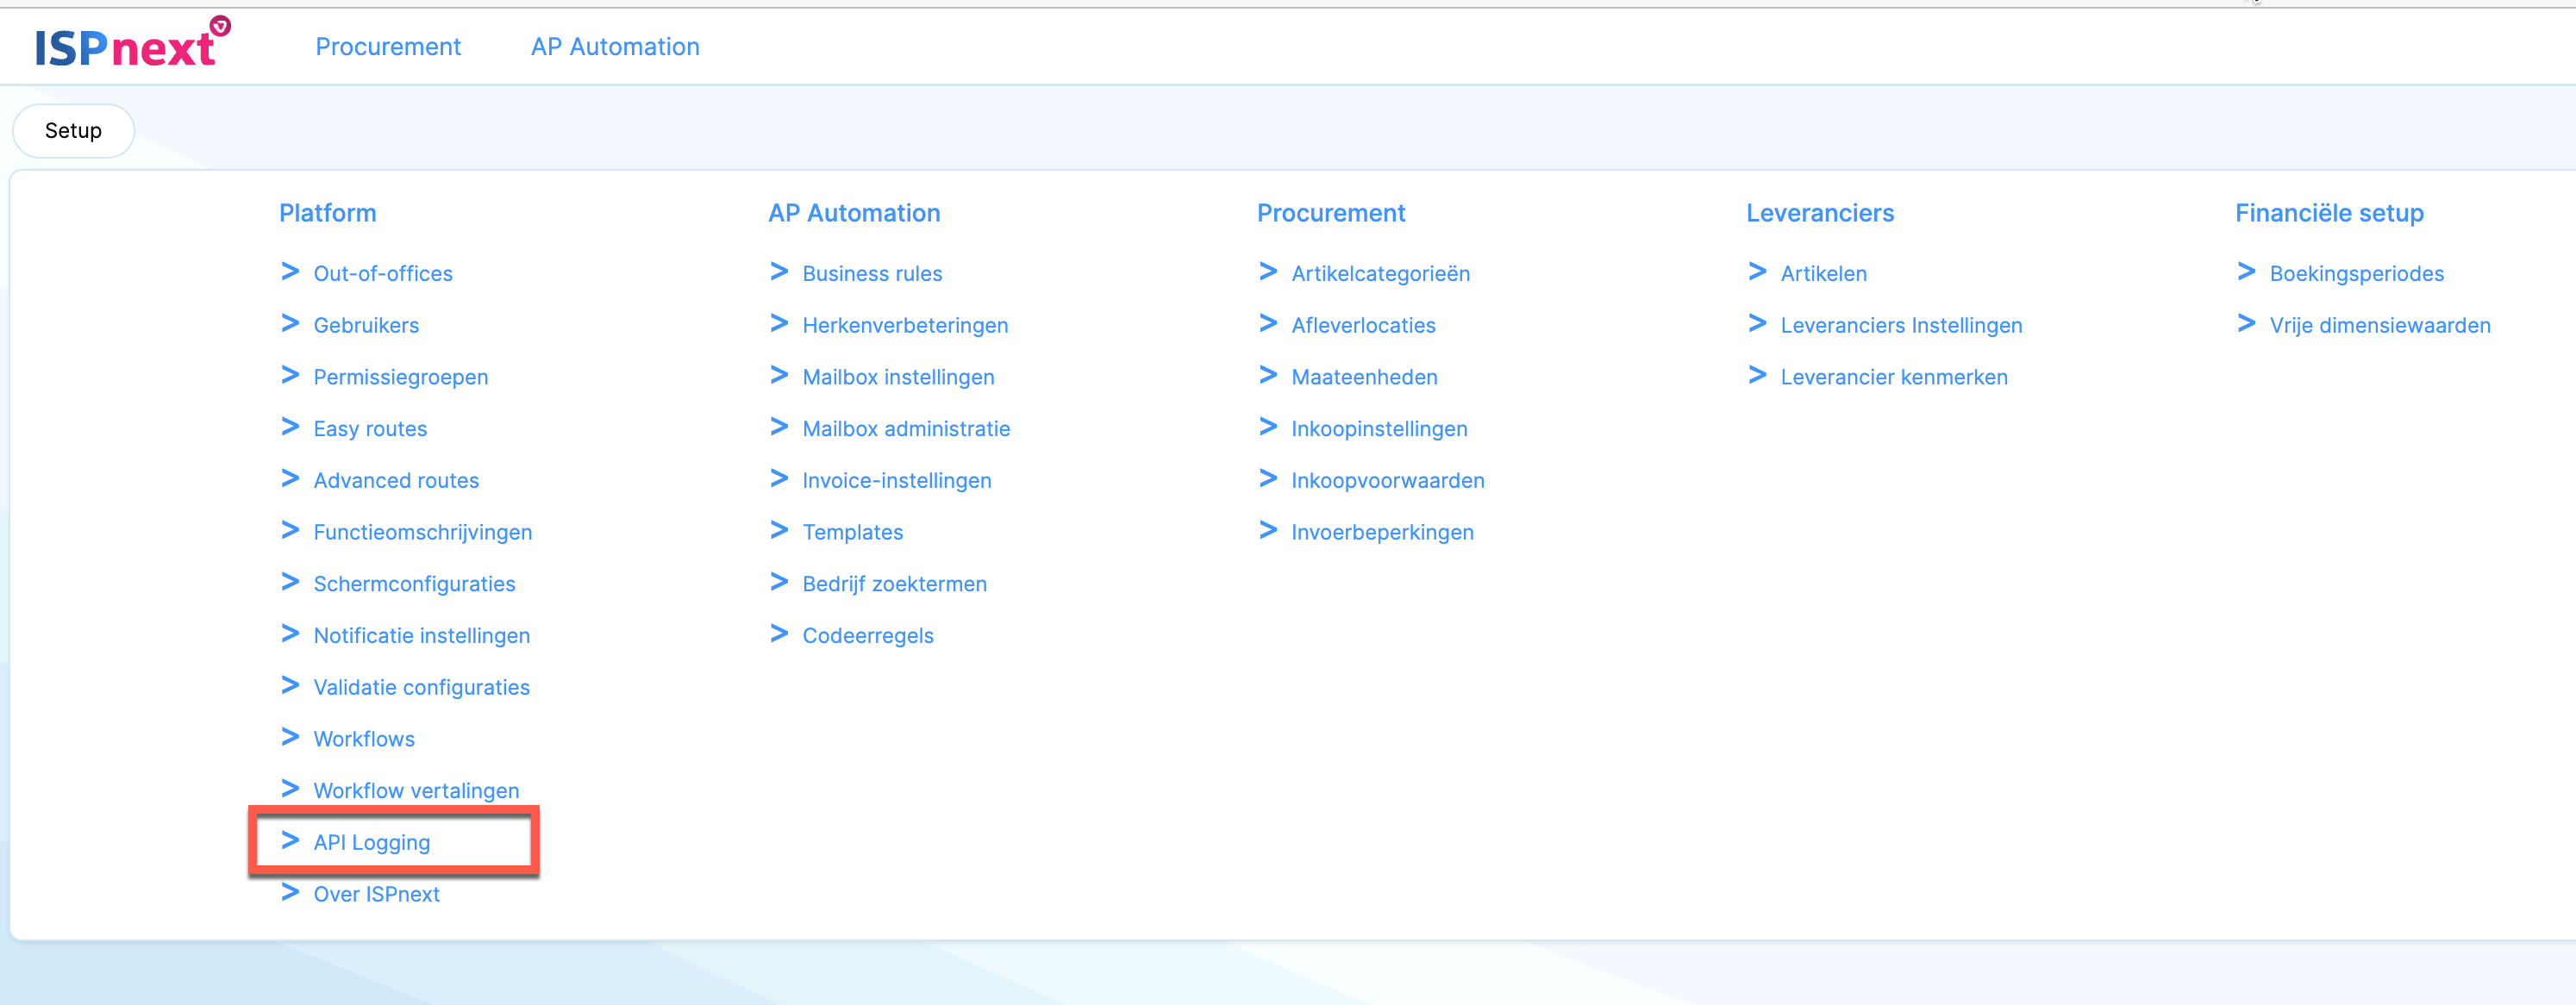2576x1005 pixels.
Task: Open the AP Automation top menu
Action: 615,47
